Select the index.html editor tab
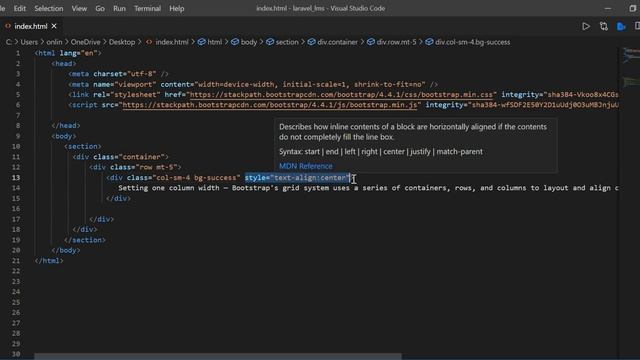Screen dimensions: 640x360 (31, 26)
